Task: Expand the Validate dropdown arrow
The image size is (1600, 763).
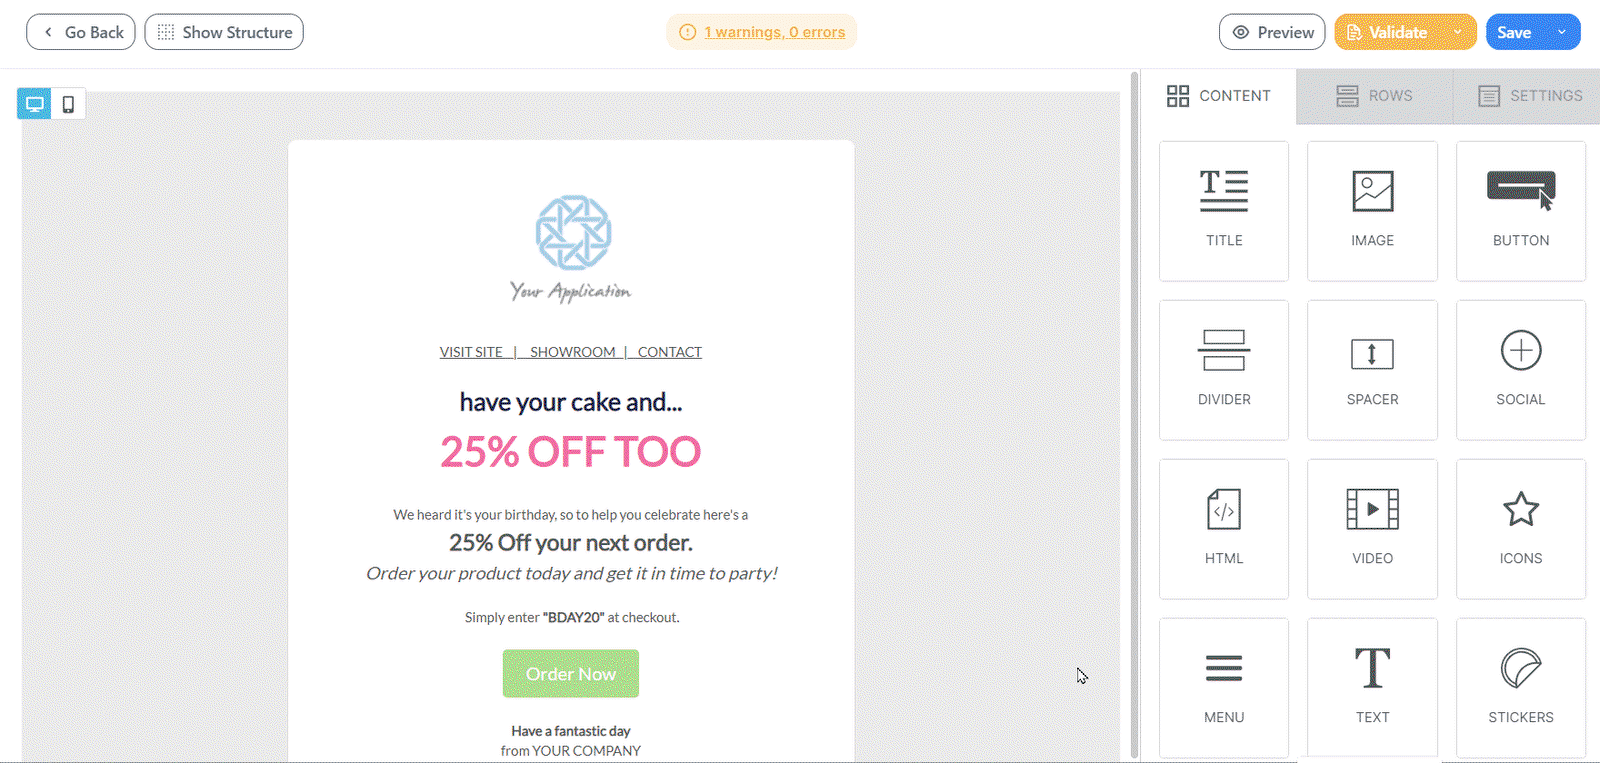Action: (1458, 32)
